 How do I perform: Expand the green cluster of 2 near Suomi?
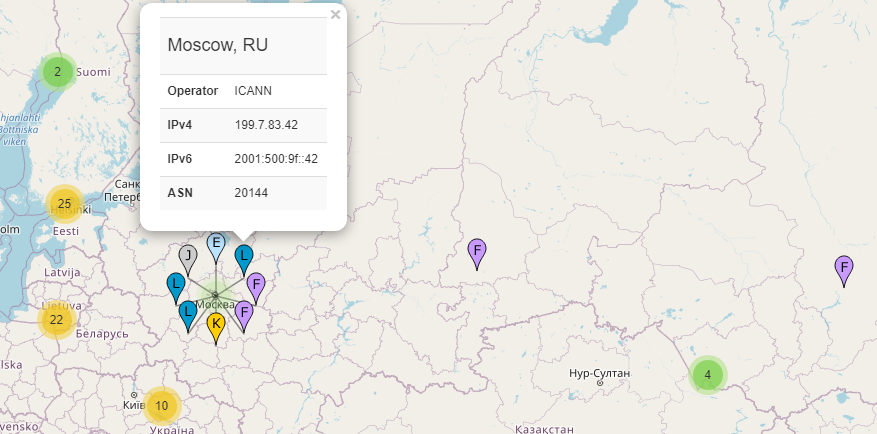[x=58, y=71]
